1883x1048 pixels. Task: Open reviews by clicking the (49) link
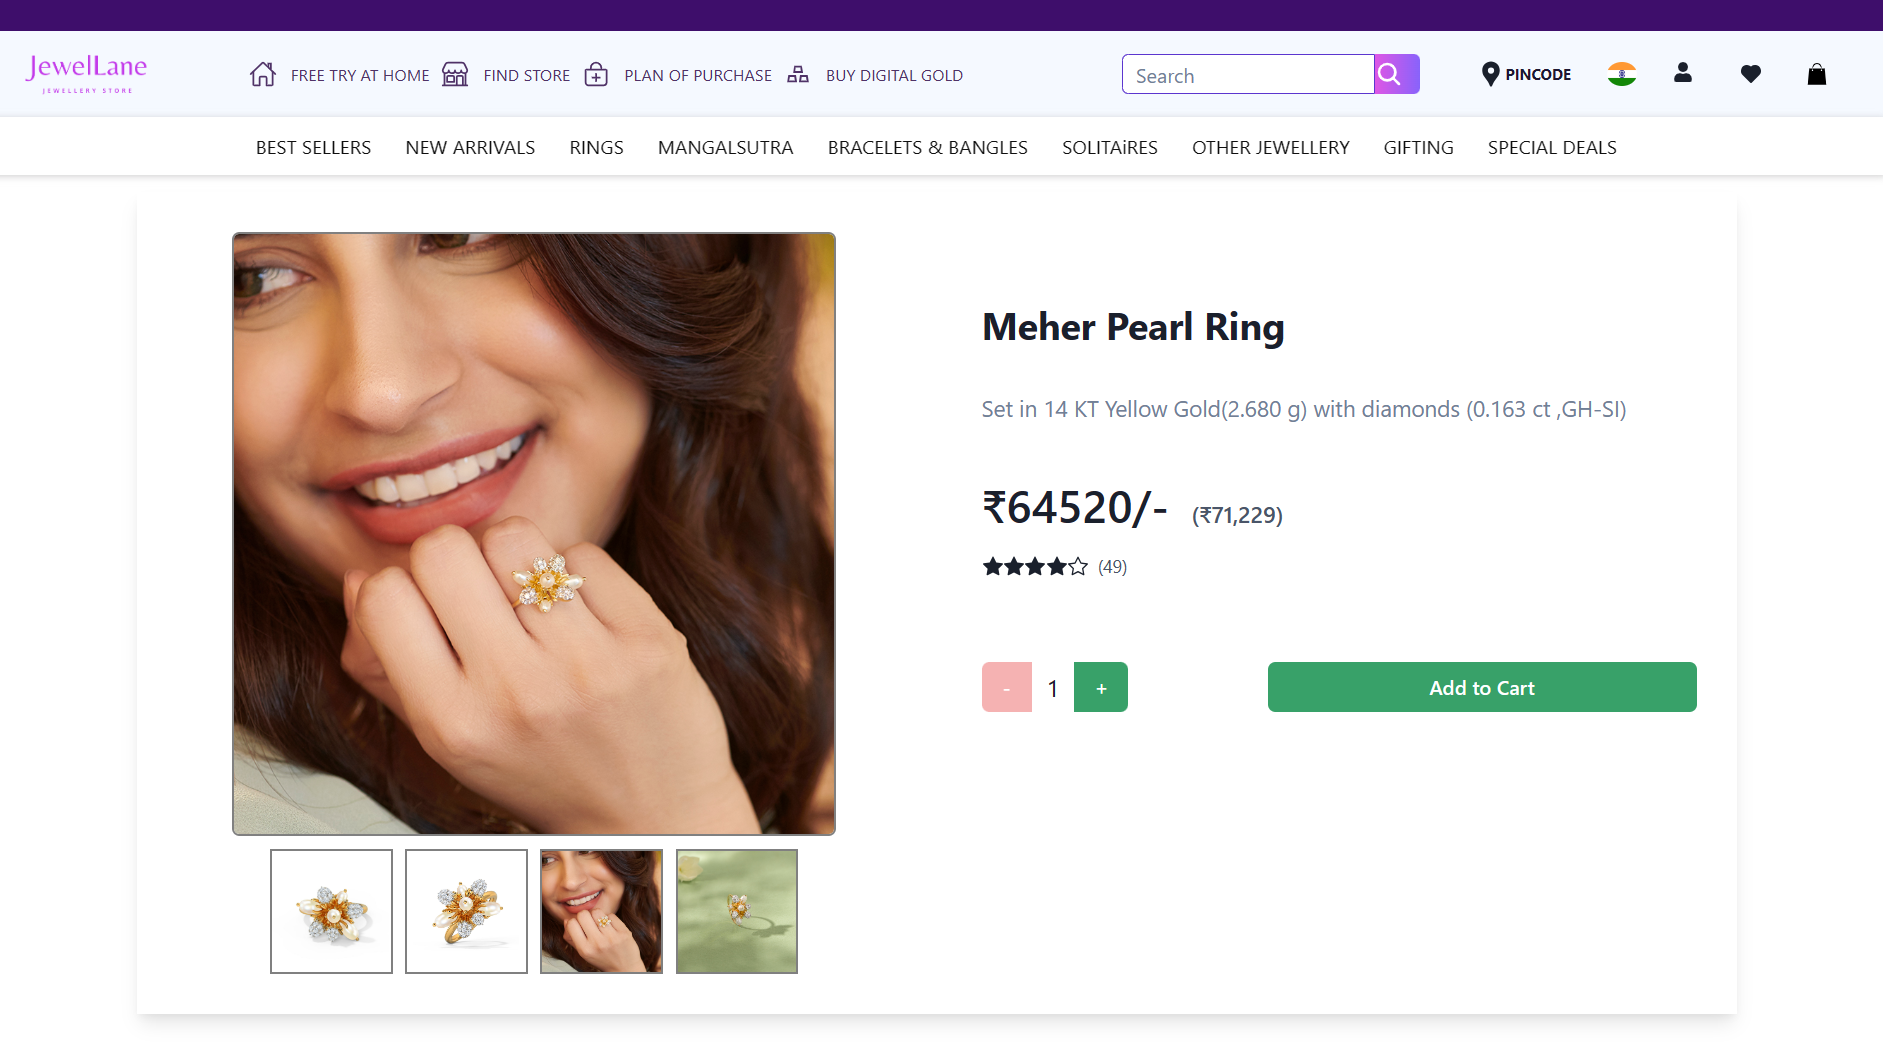tap(1110, 566)
